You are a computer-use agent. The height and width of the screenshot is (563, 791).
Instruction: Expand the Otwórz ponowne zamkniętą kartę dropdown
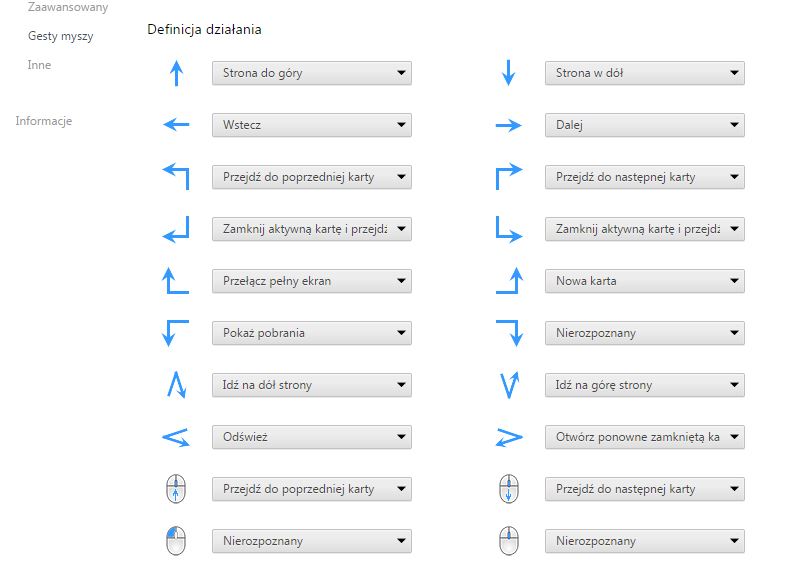pyautogui.click(x=645, y=437)
